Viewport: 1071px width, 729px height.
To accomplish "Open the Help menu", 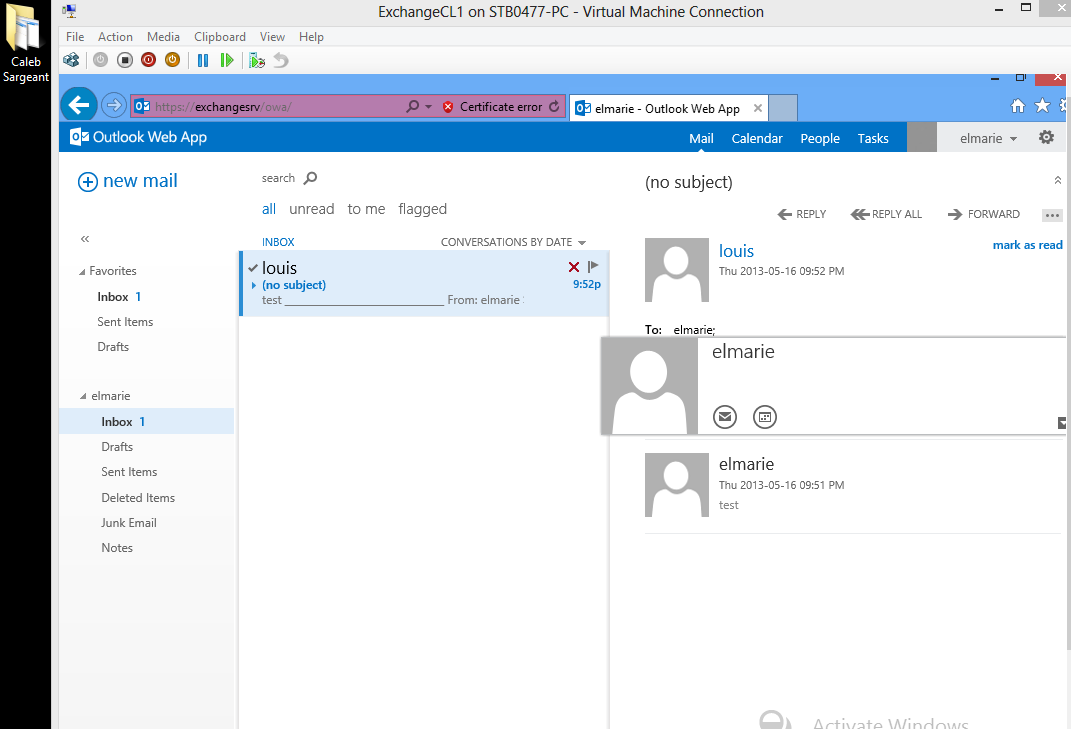I will (x=311, y=37).
